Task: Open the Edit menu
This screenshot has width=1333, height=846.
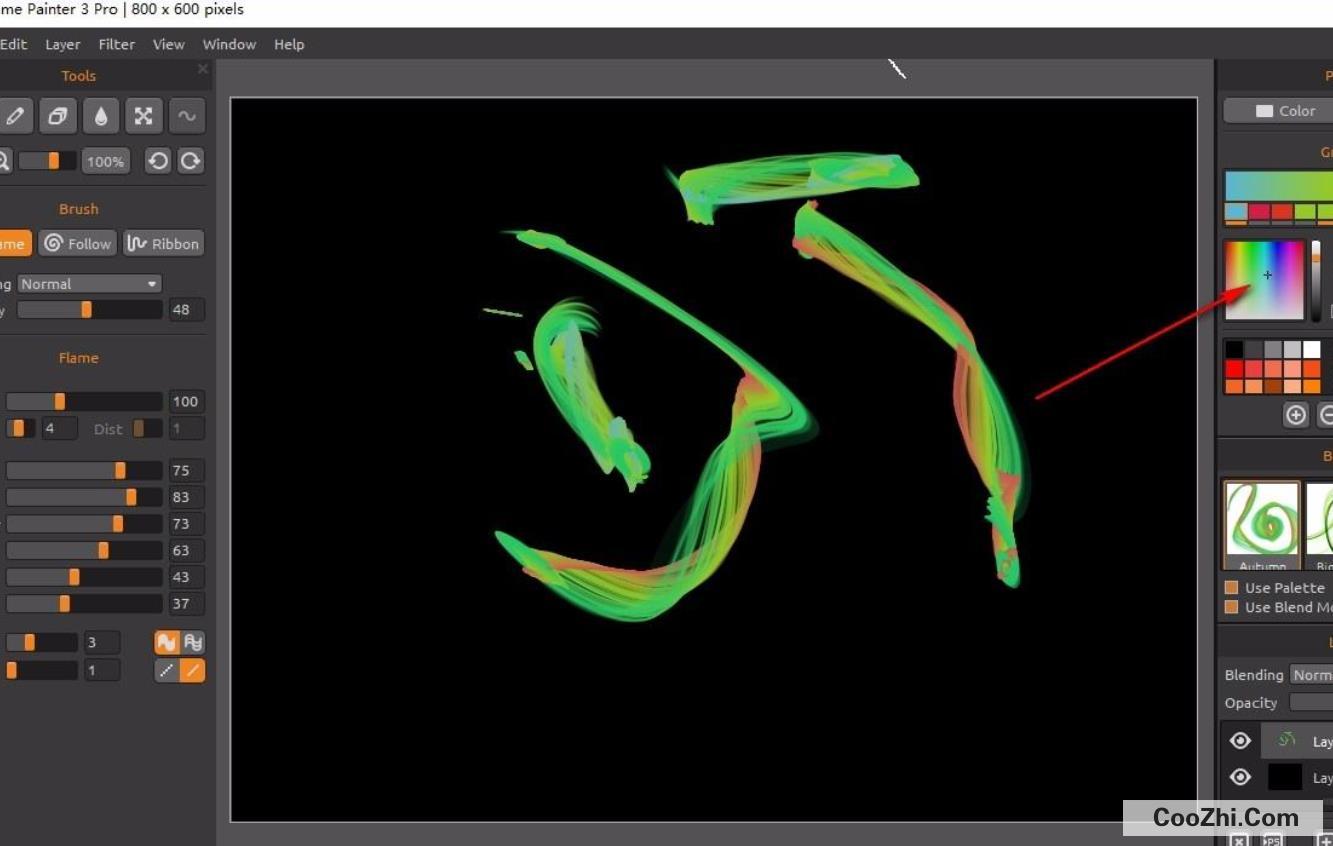Action: (13, 44)
